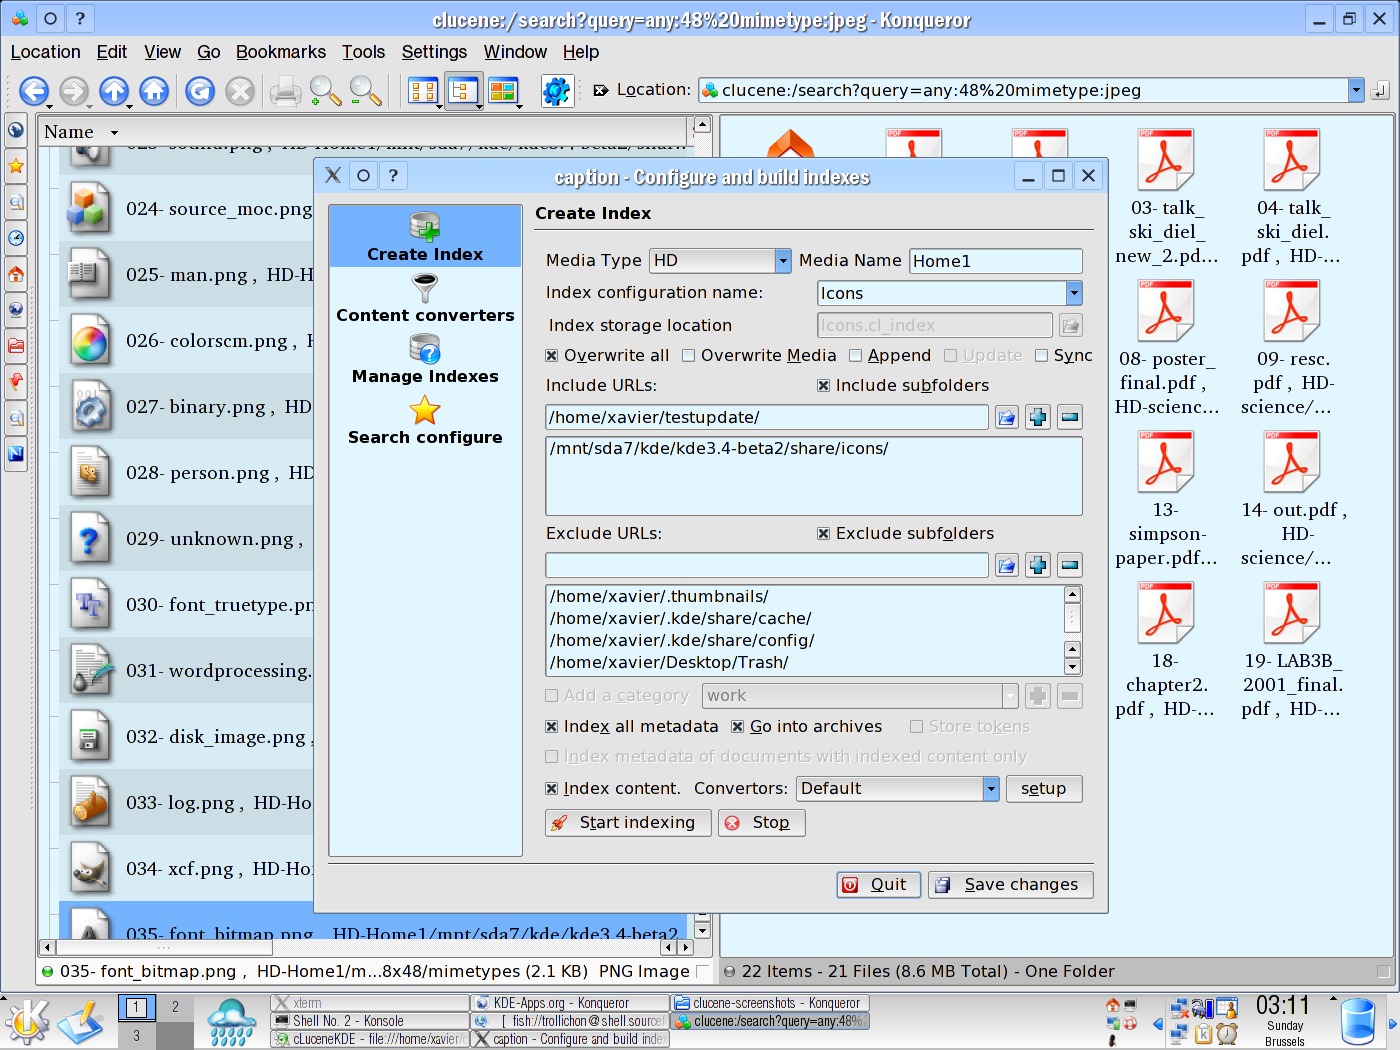
Task: Click the Go button beside the location bar
Action: coord(1380,90)
